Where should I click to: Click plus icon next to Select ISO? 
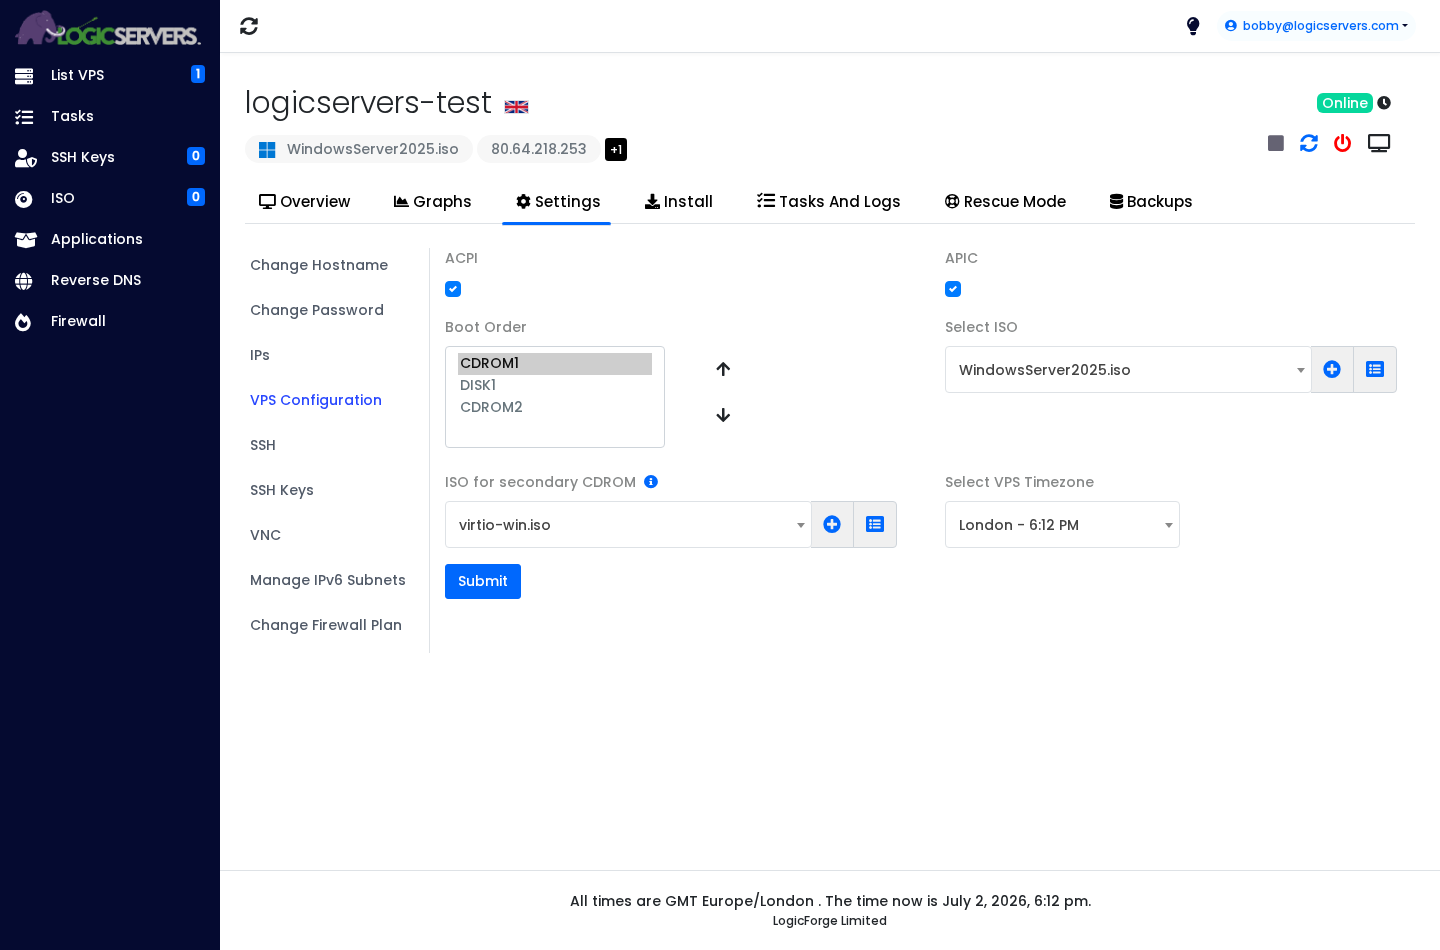1332,370
